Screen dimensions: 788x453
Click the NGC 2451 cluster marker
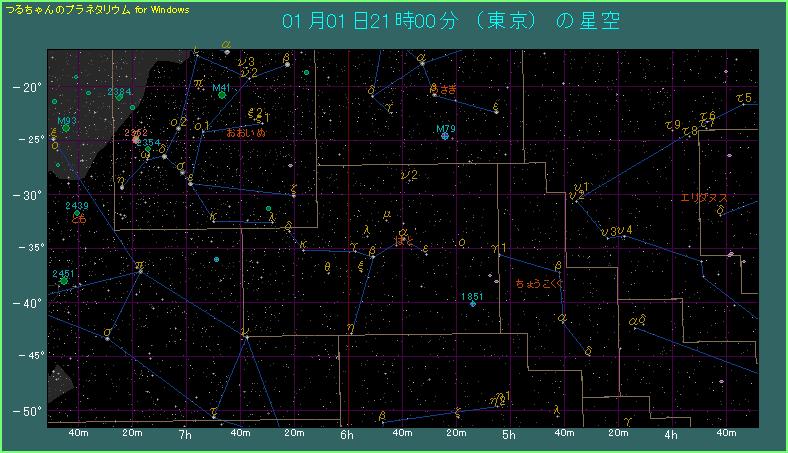tap(65, 281)
